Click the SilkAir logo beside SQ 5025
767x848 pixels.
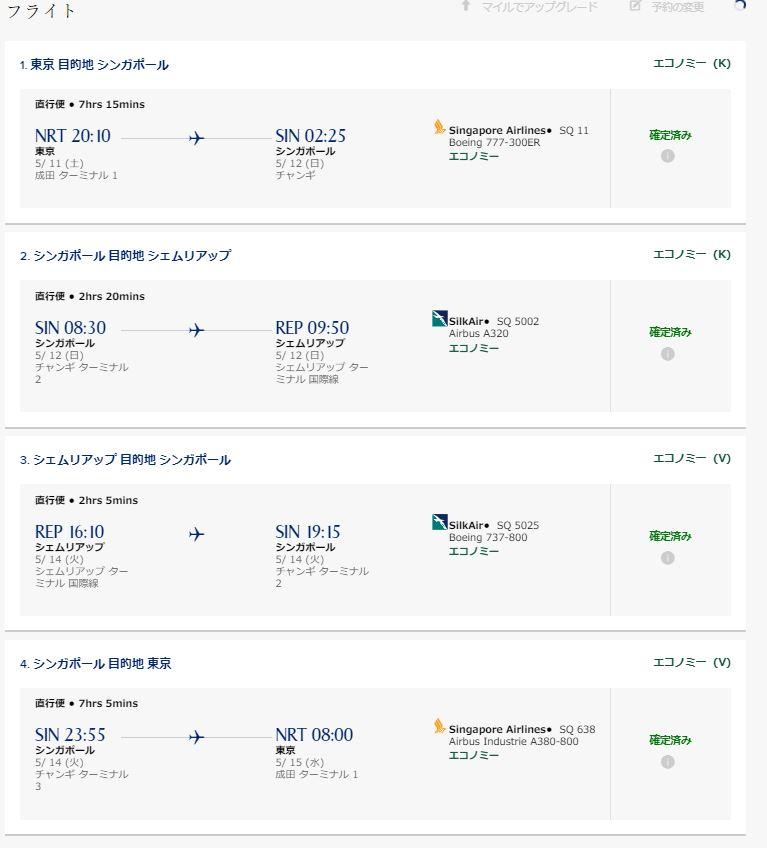click(x=440, y=522)
